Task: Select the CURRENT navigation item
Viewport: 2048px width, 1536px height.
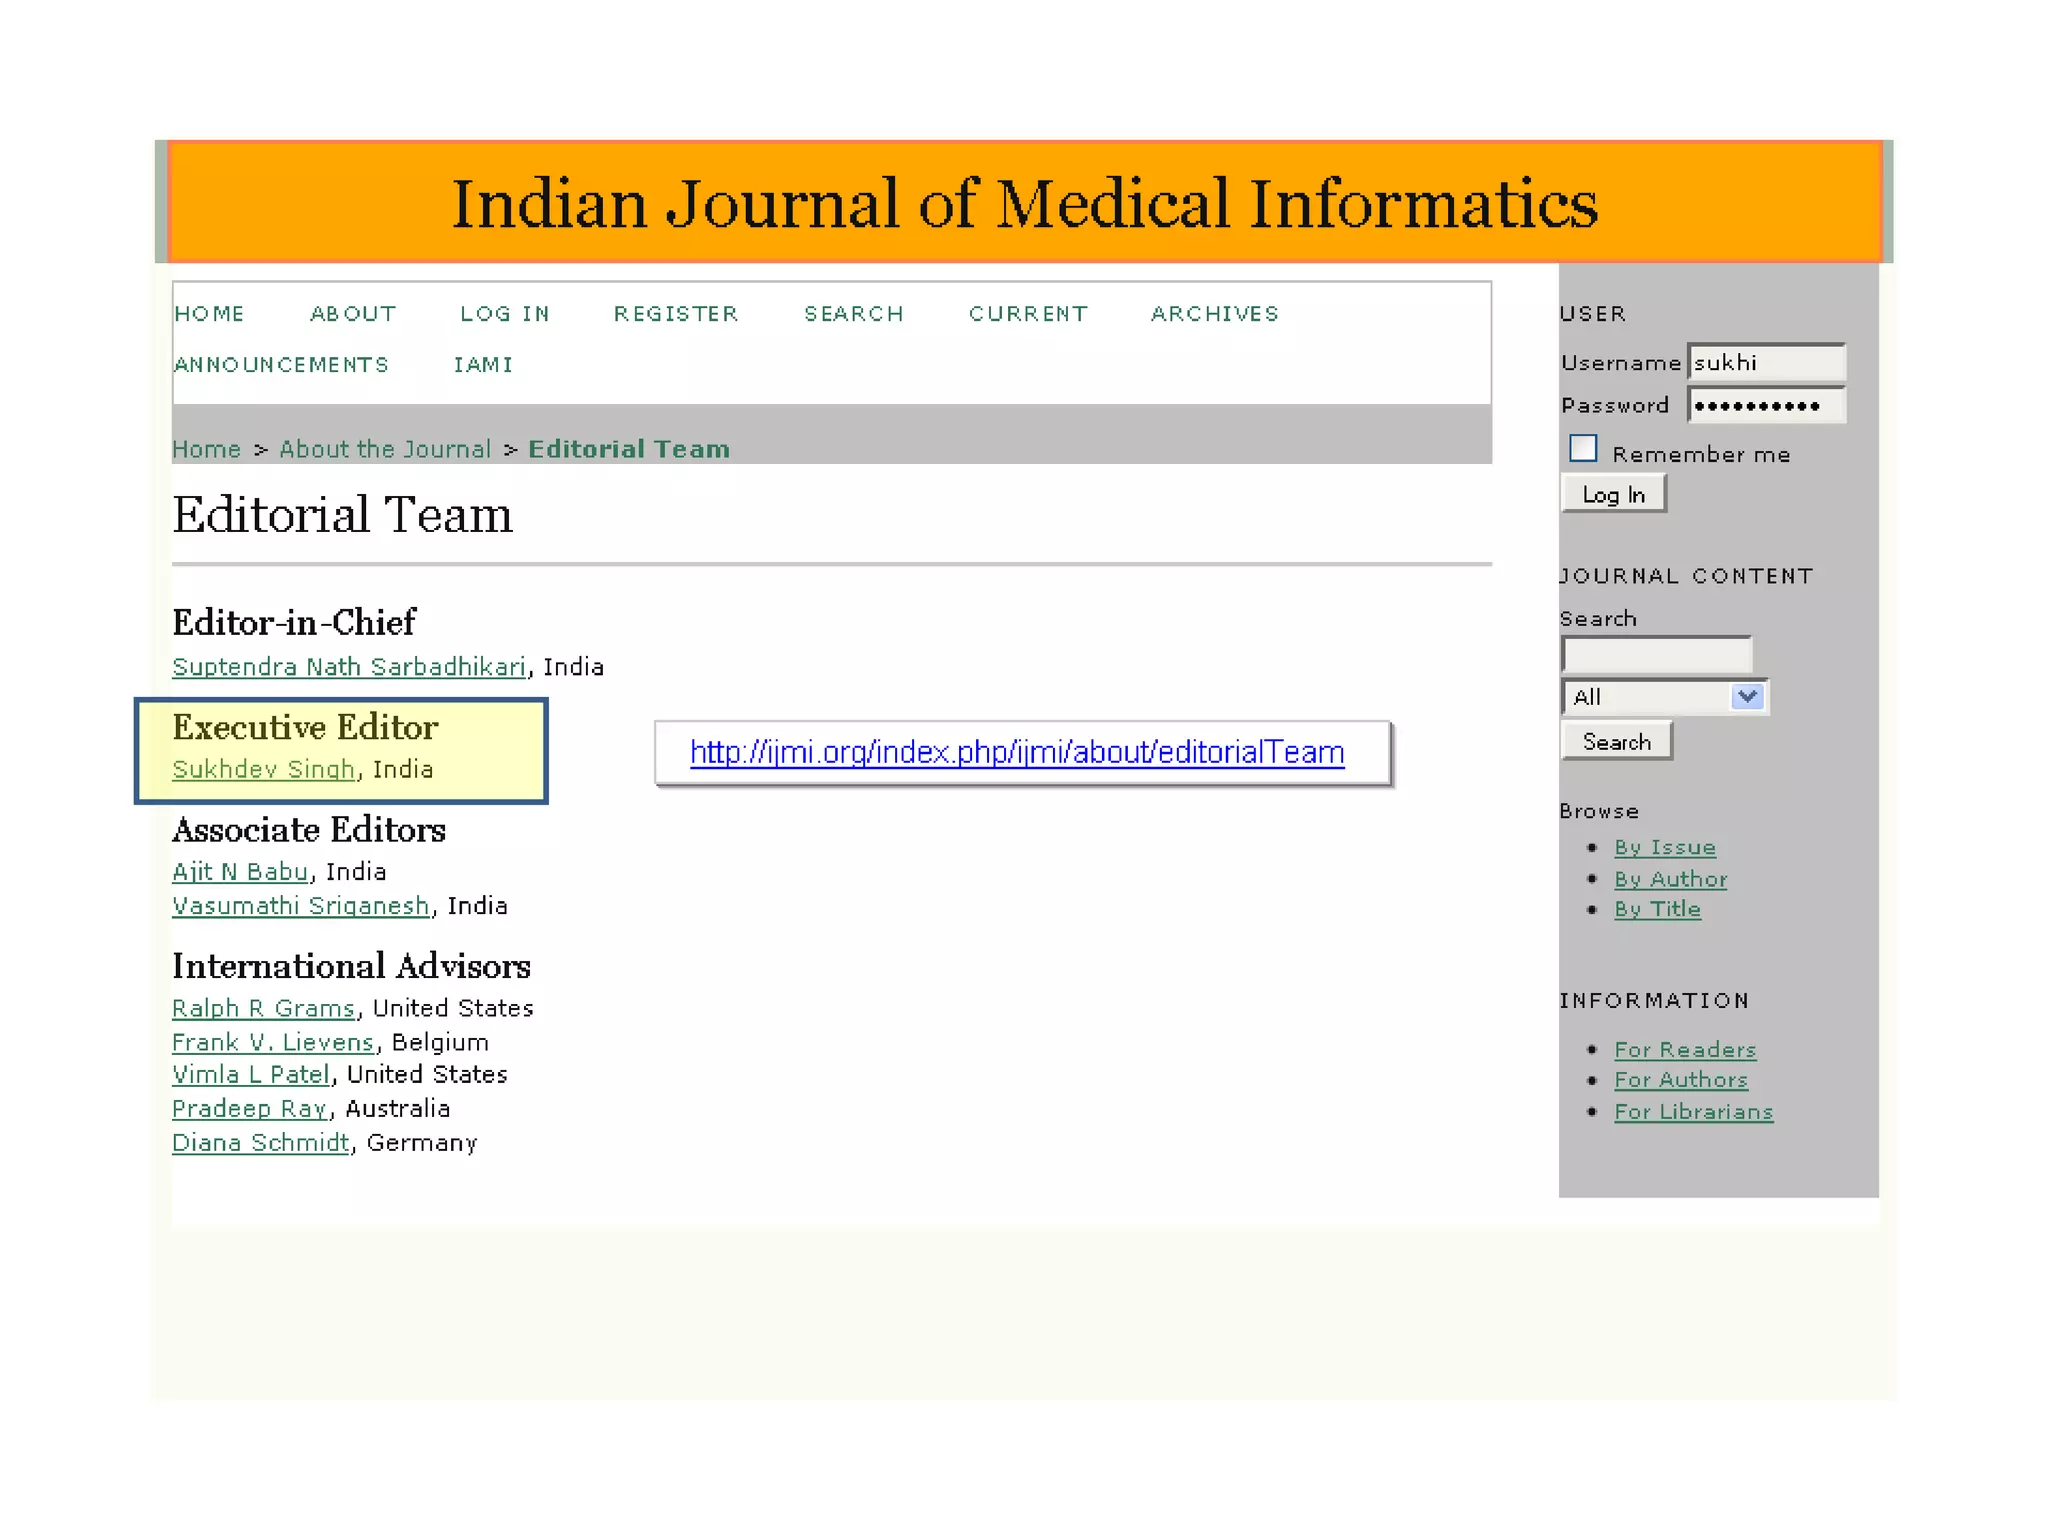Action: coord(1027,314)
